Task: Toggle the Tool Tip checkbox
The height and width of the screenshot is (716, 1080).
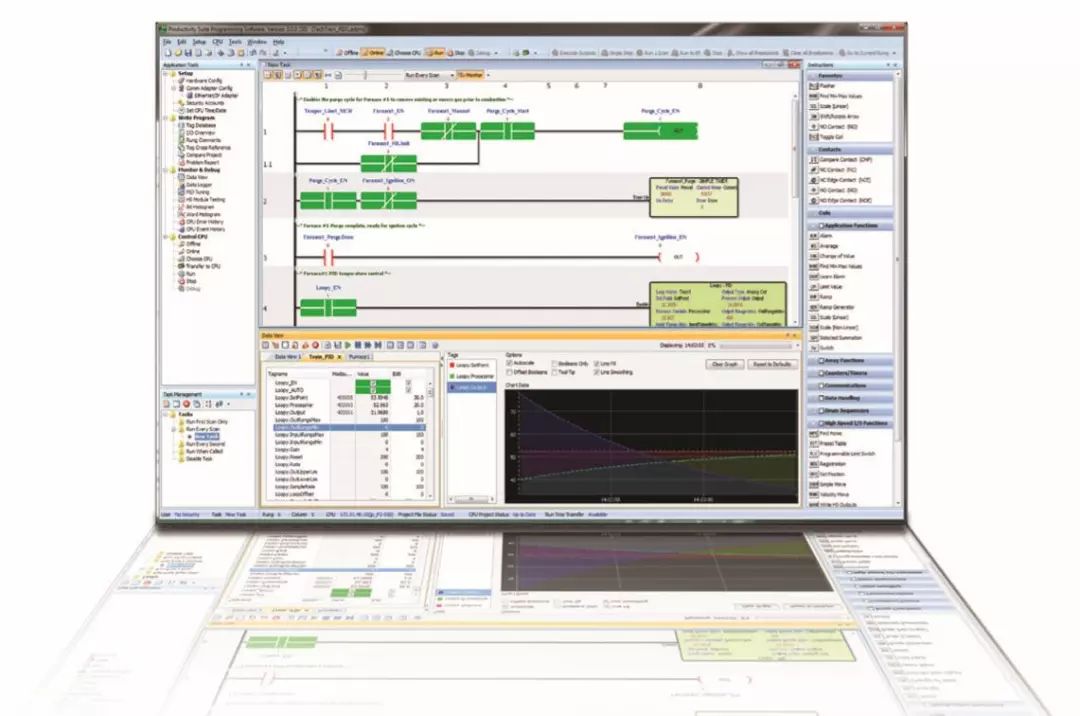Action: 554,372
